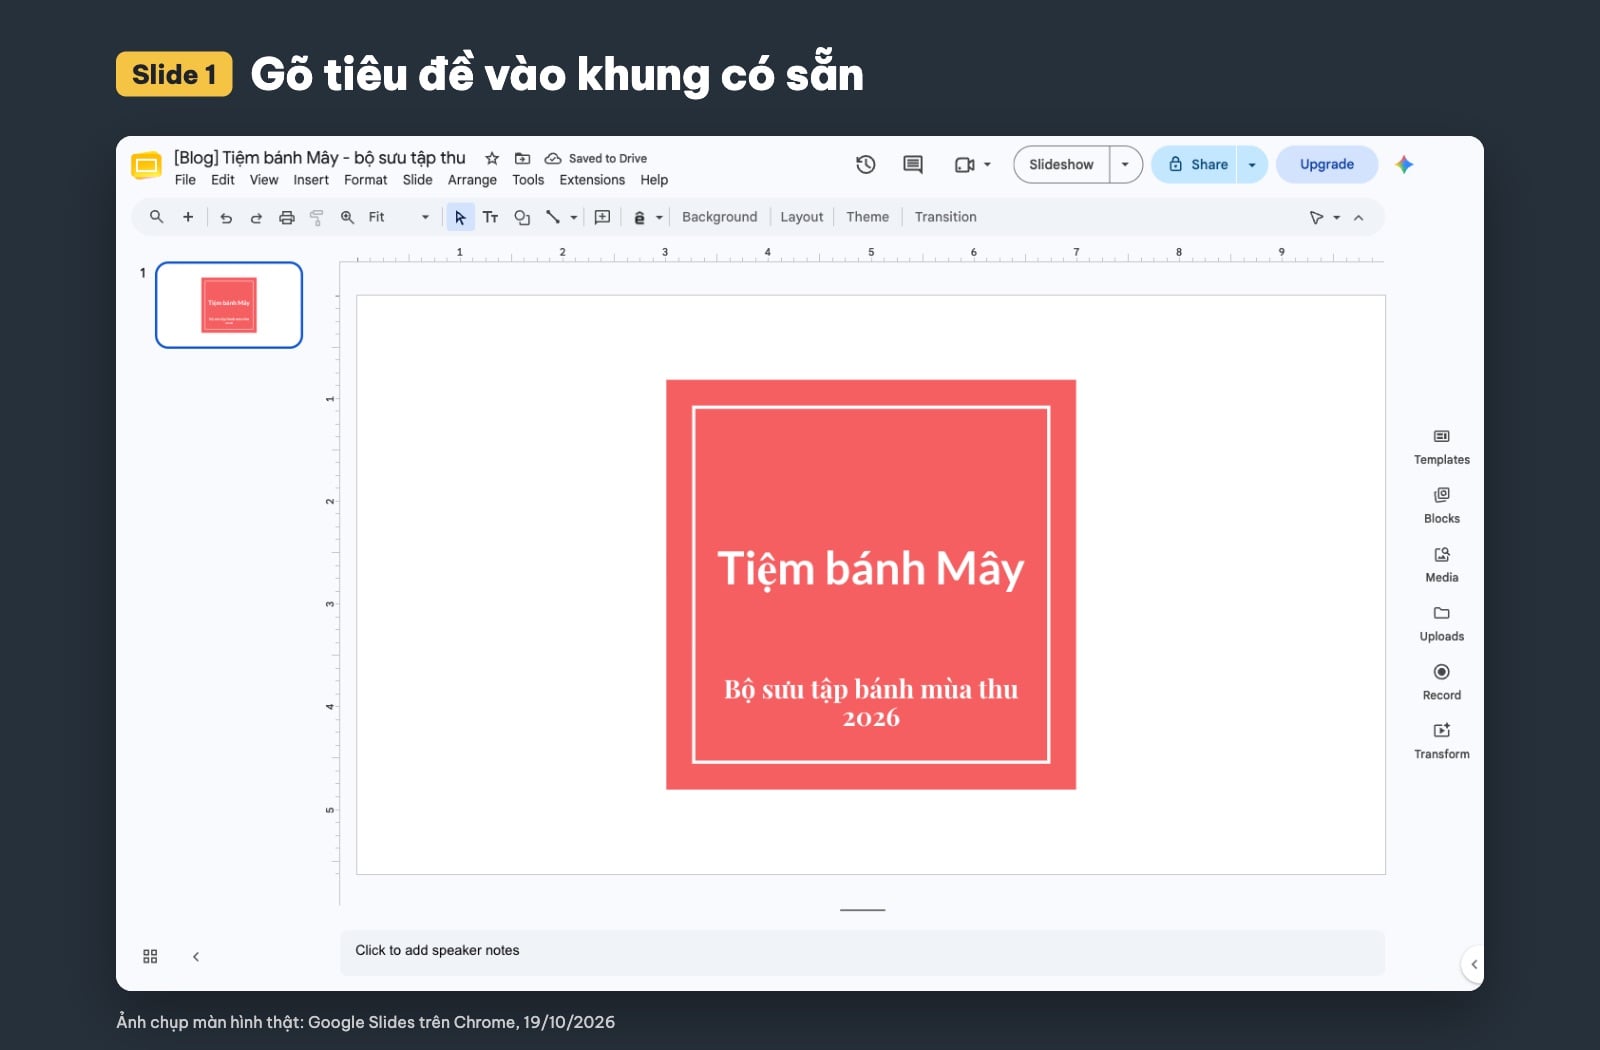Open the File menu
This screenshot has width=1600, height=1050.
[185, 180]
